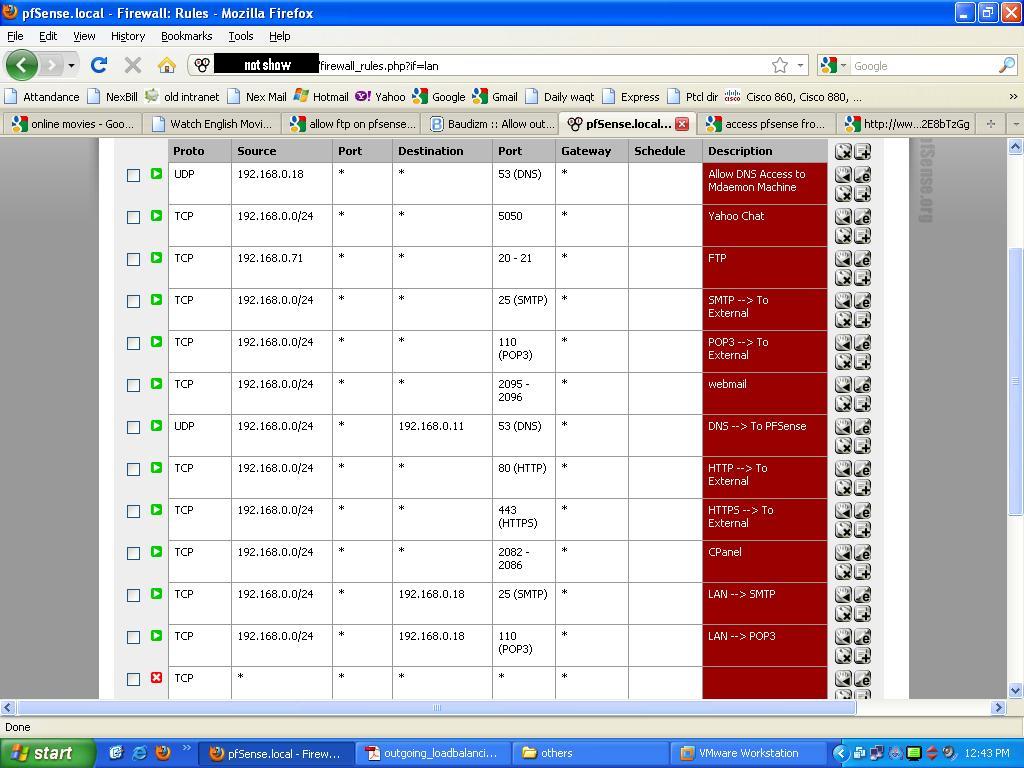
Task: Open the Cisco 860, Cisco 880 bookmark
Action: coord(793,97)
